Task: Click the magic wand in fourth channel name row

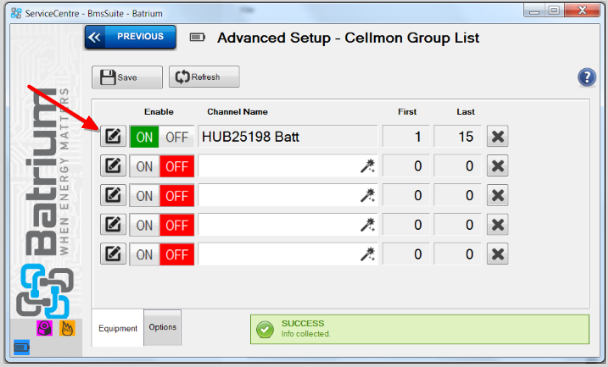Action: point(368,225)
